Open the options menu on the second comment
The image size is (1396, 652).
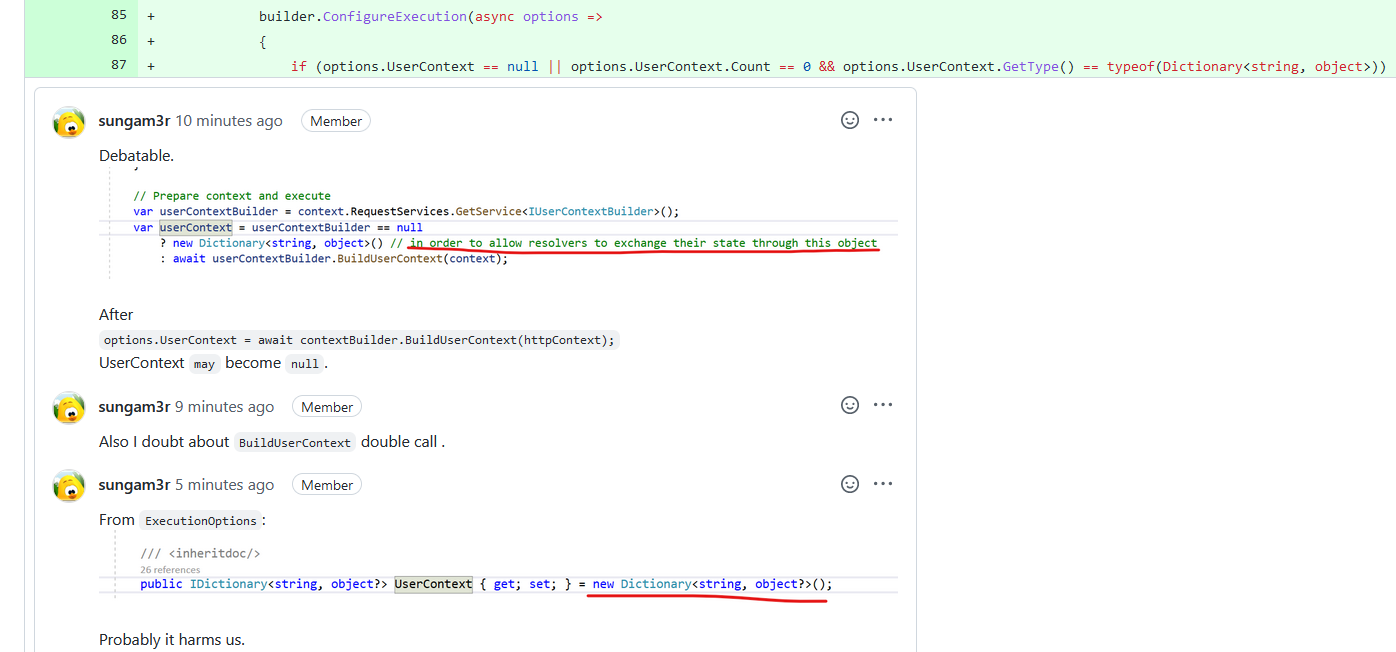point(883,404)
